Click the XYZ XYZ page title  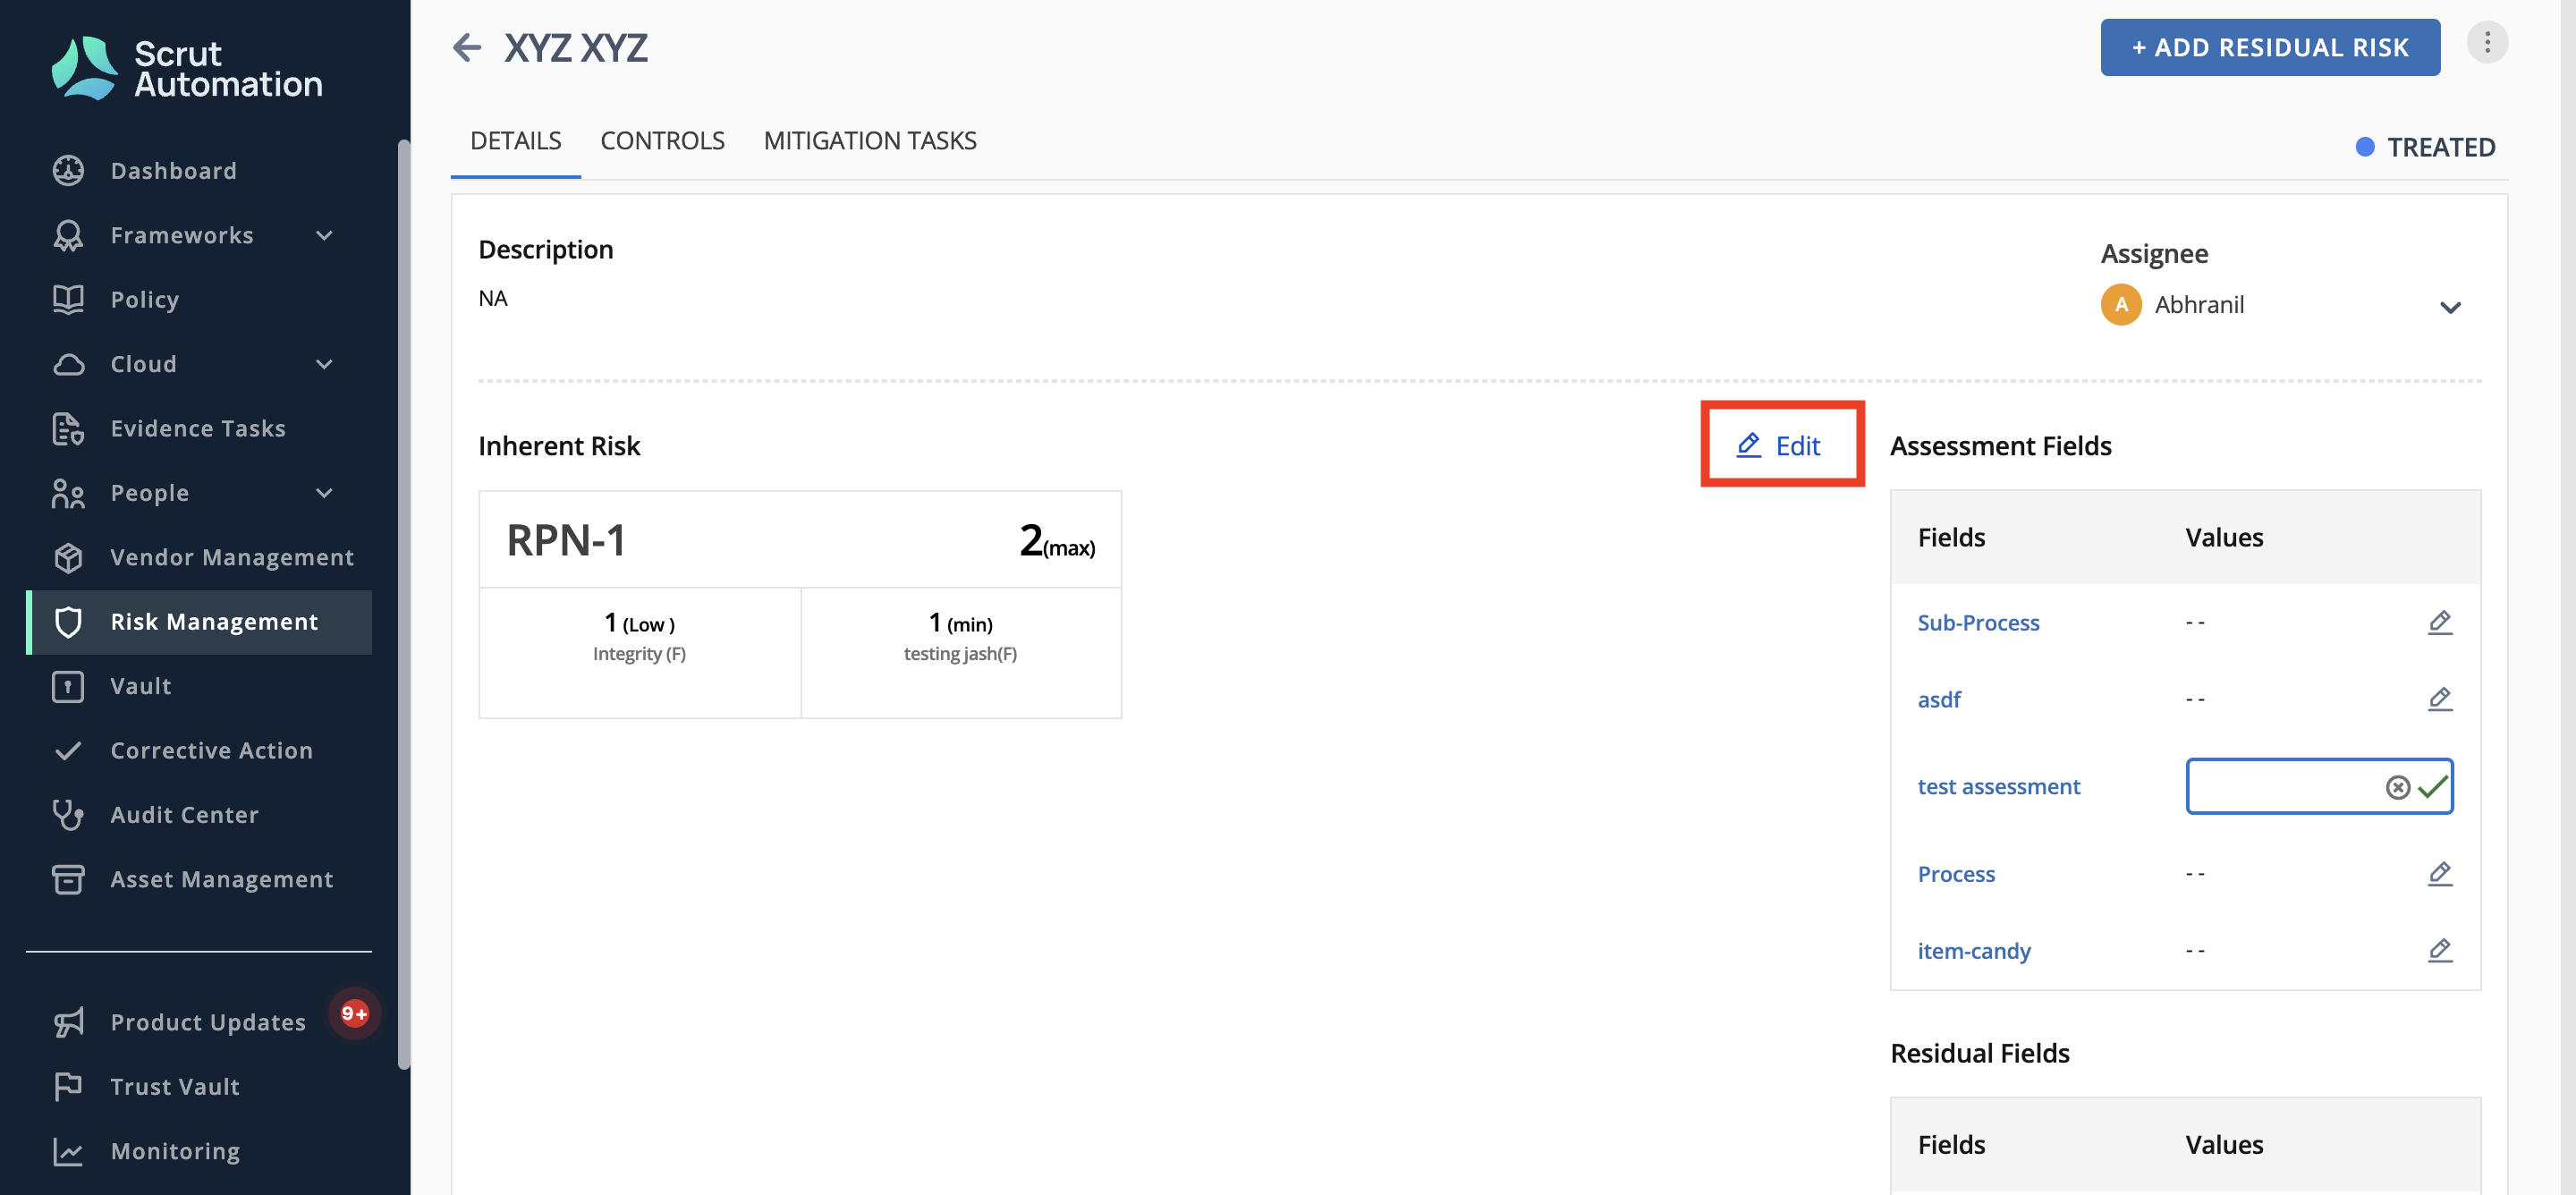[576, 47]
